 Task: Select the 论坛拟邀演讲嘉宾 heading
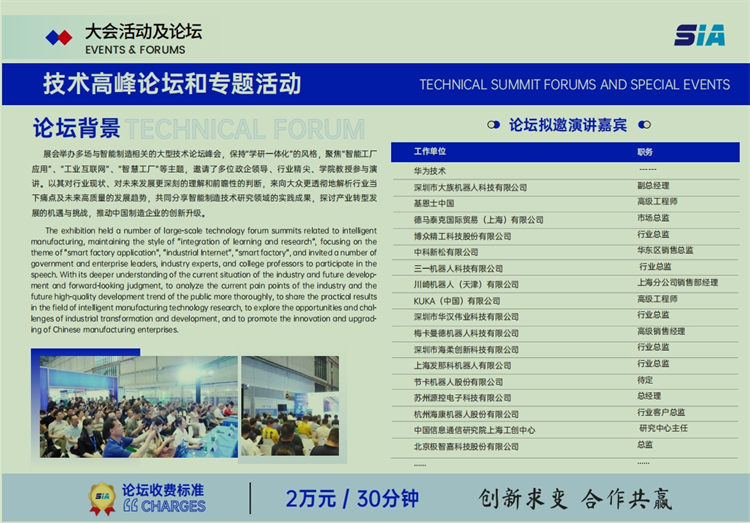tap(568, 125)
